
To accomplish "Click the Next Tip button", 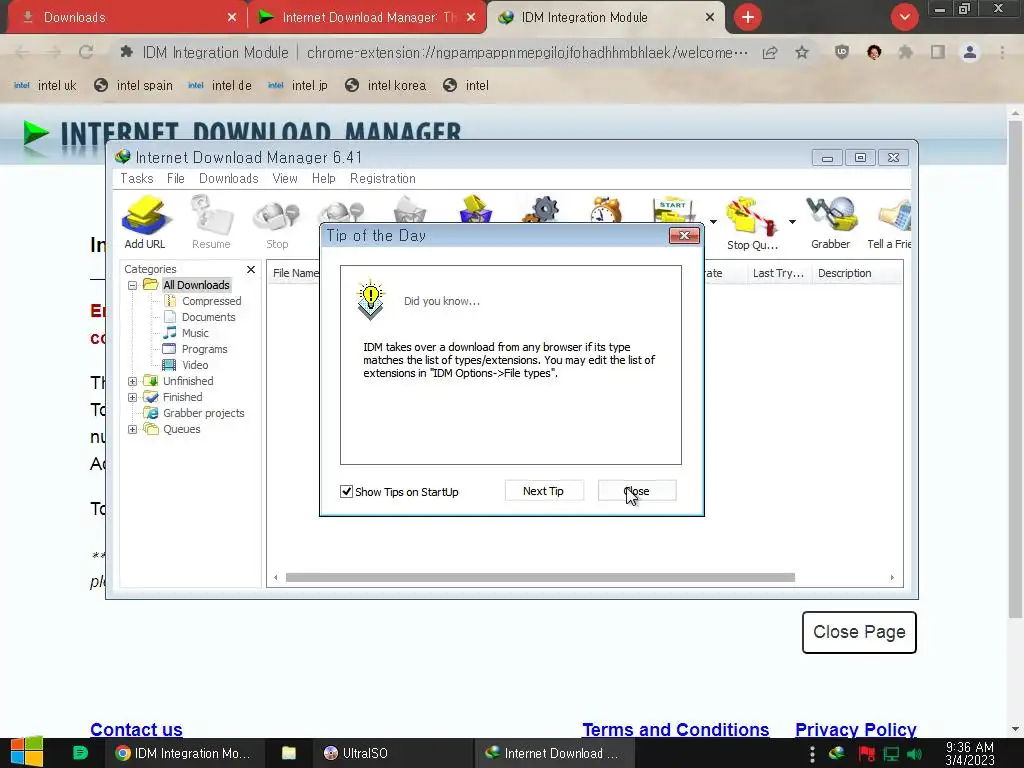I will click(x=543, y=491).
